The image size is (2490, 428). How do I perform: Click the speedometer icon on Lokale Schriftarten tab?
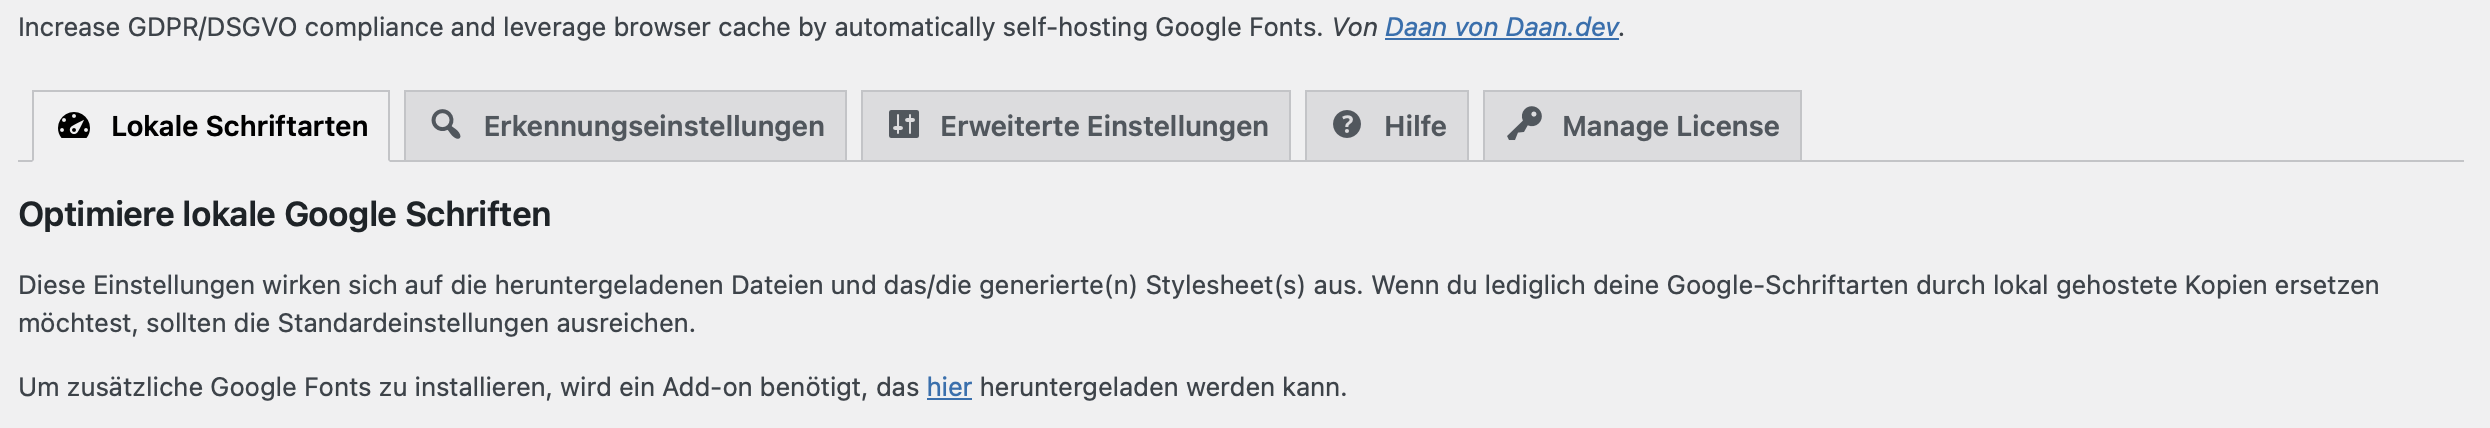(74, 125)
